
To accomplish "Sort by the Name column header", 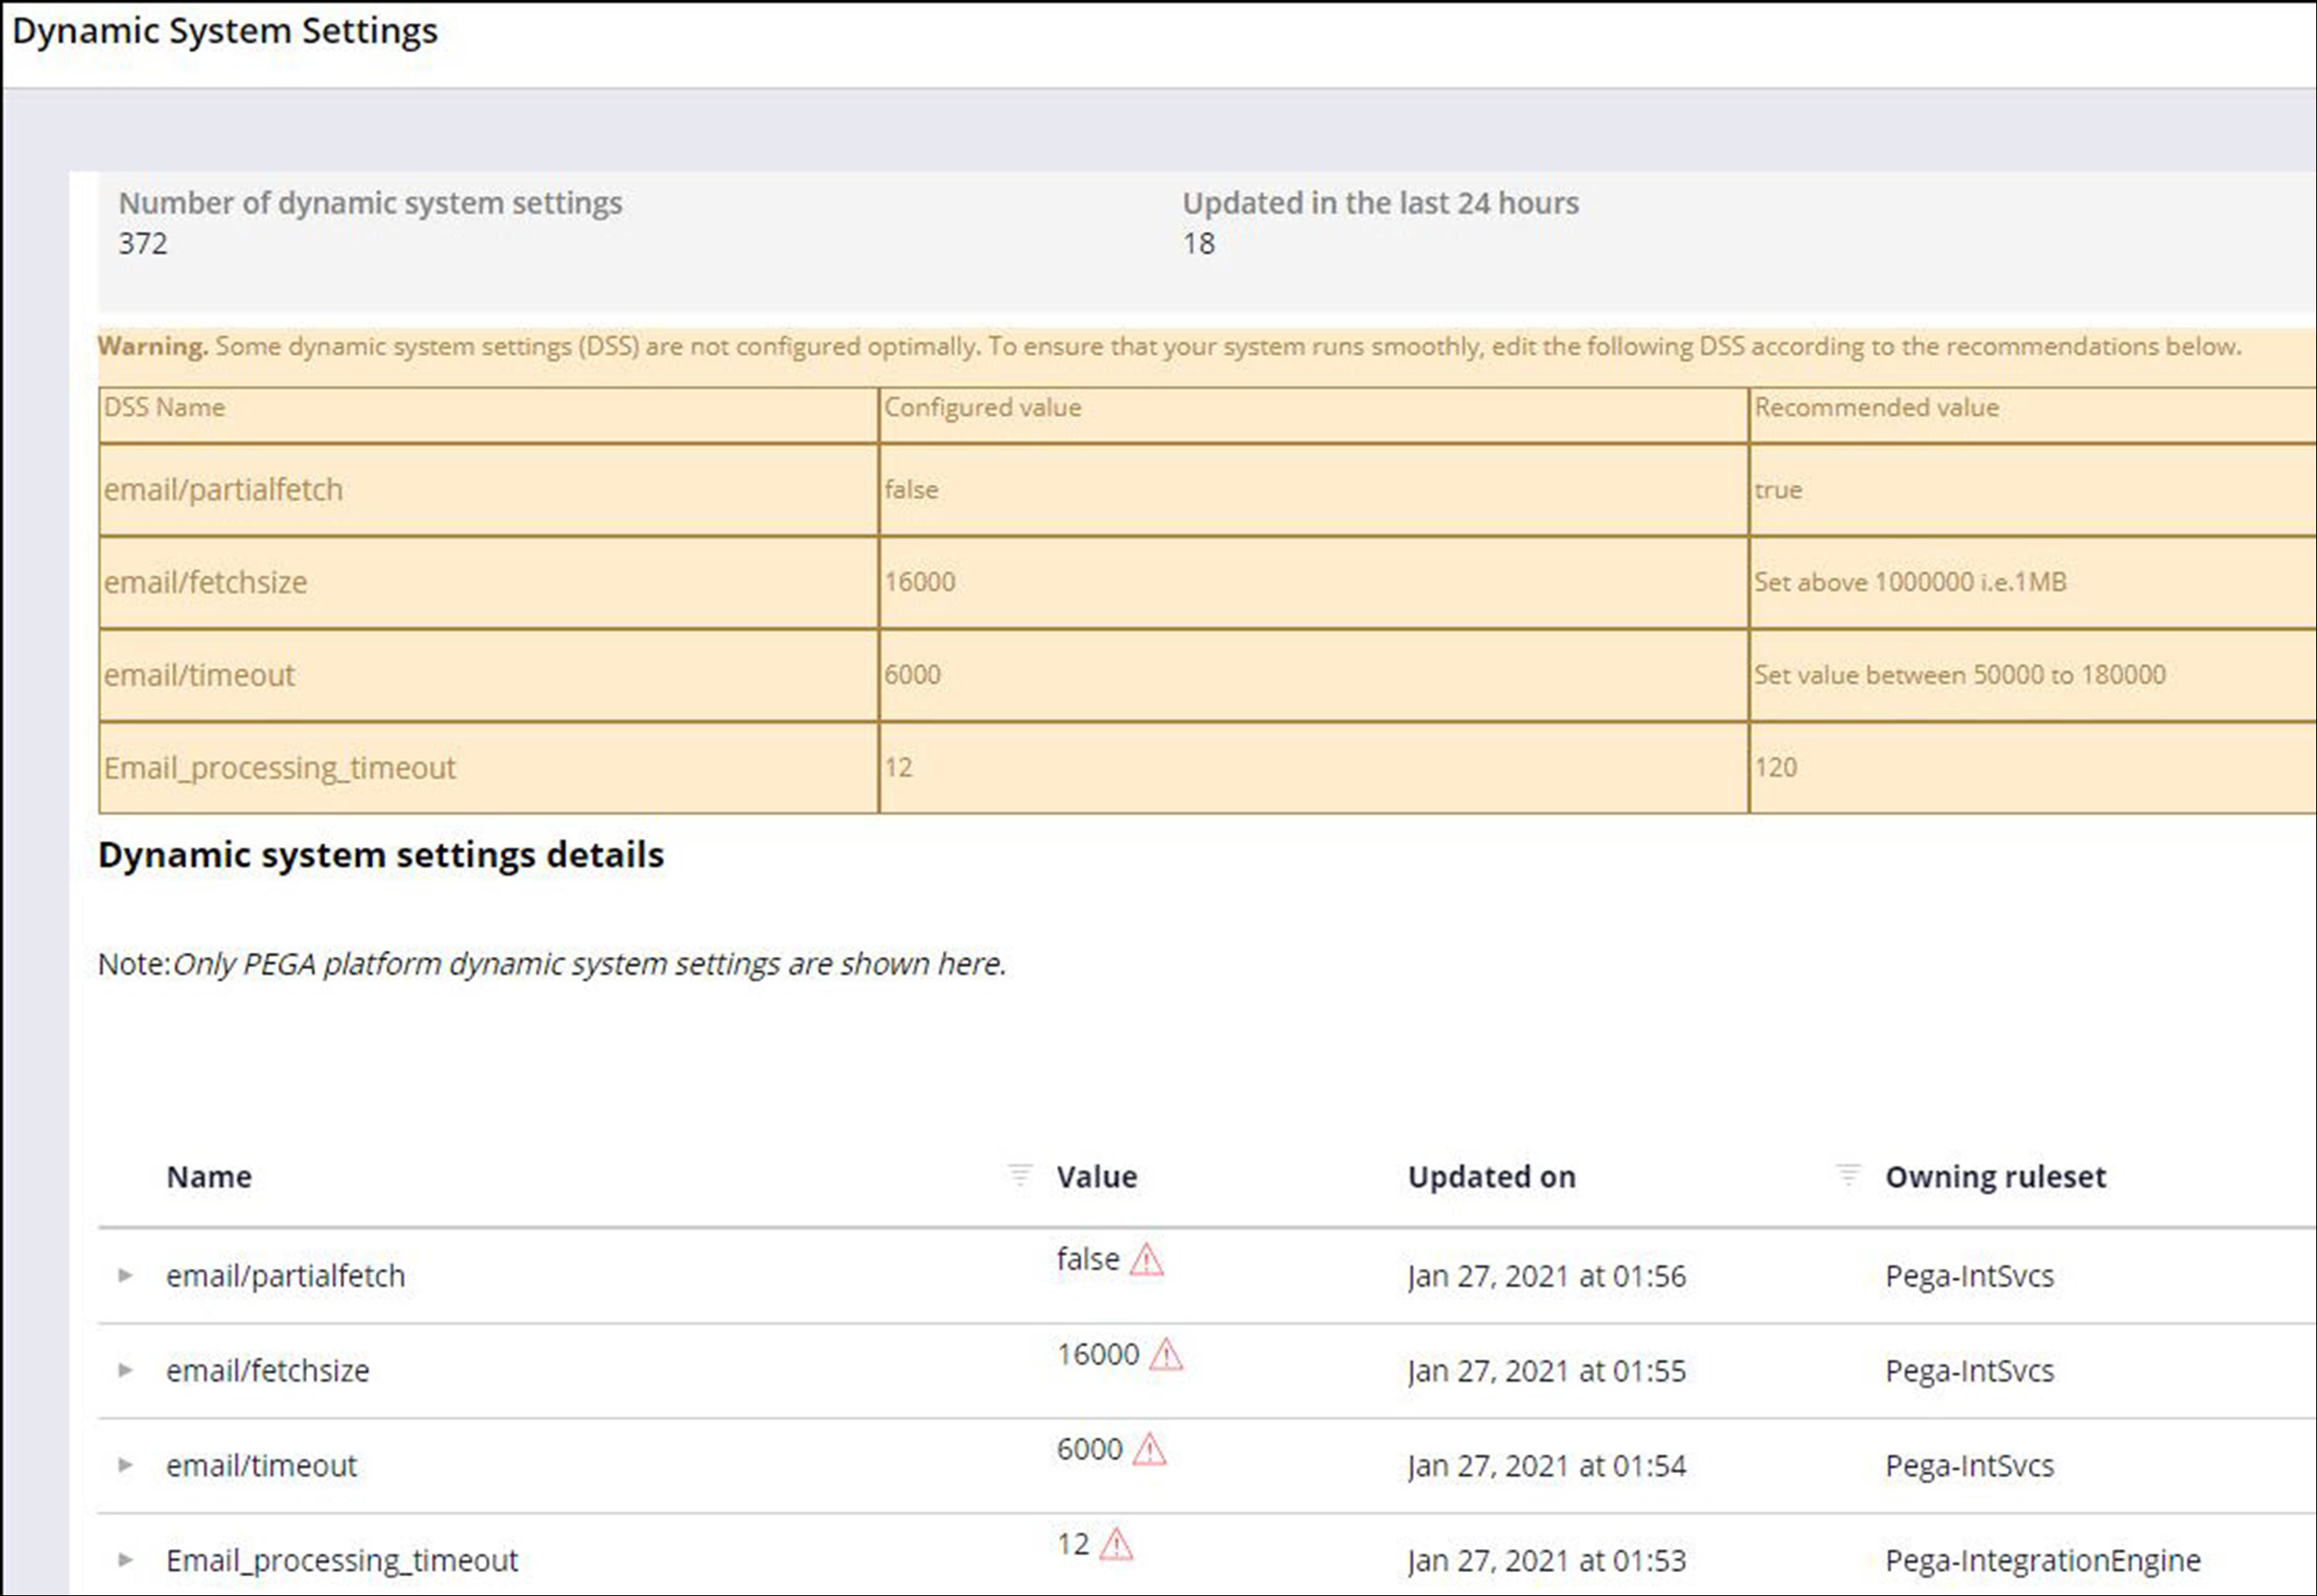I will coord(209,1177).
